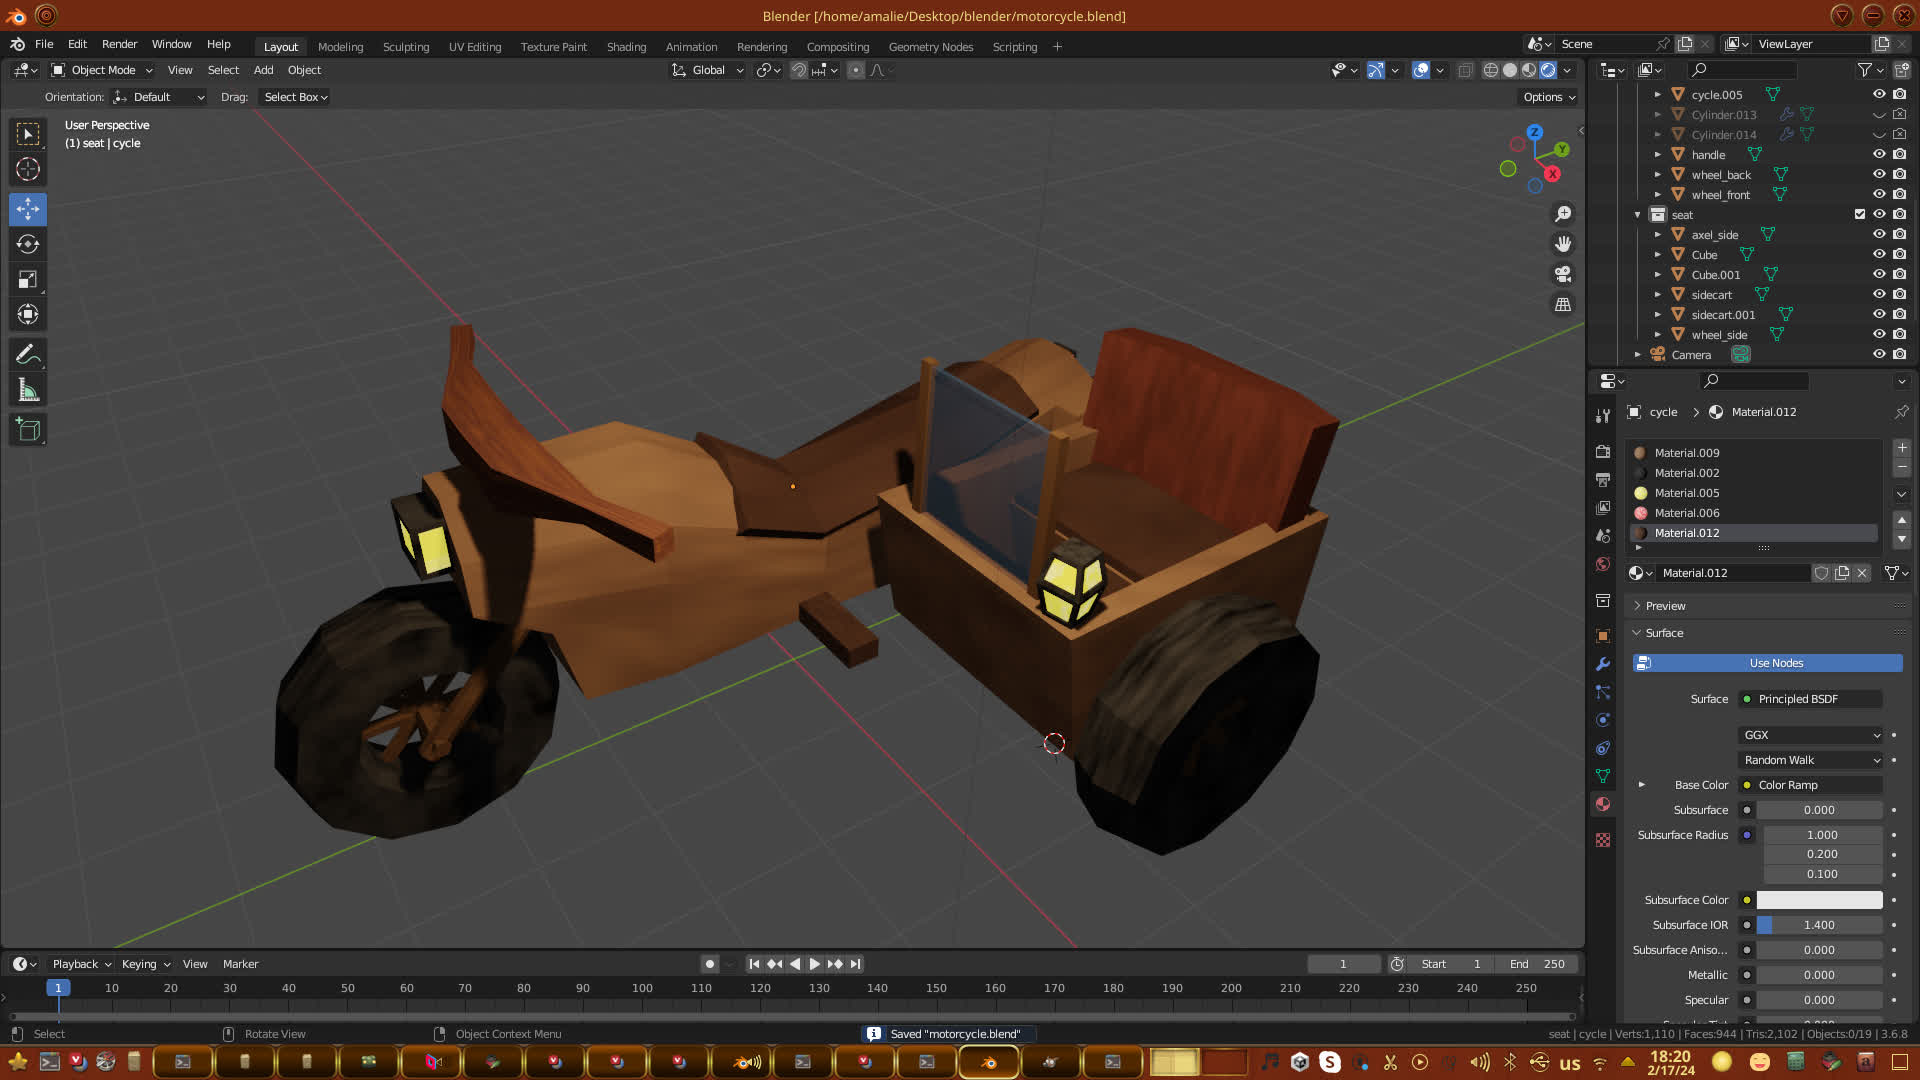Uncheck the seat collection checkbox

point(1860,214)
